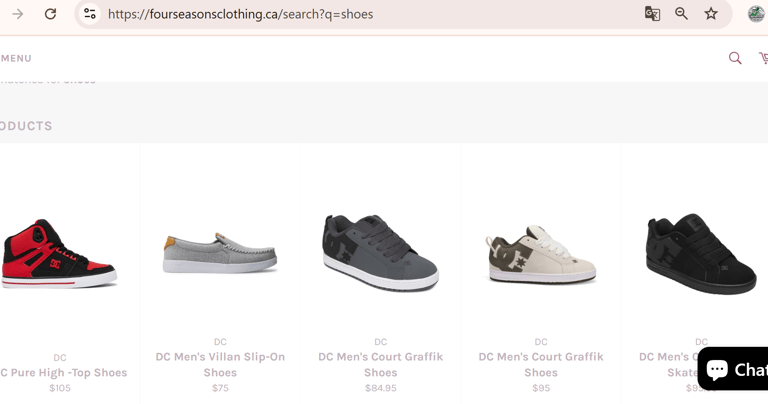Select the red and black high-top shoe image
This screenshot has height=404, width=768.
click(x=58, y=254)
